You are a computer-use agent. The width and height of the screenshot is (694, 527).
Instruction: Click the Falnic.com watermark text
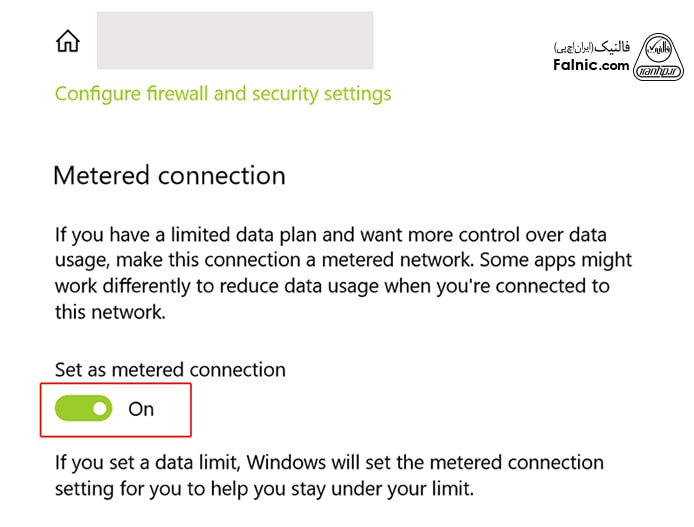tap(591, 65)
